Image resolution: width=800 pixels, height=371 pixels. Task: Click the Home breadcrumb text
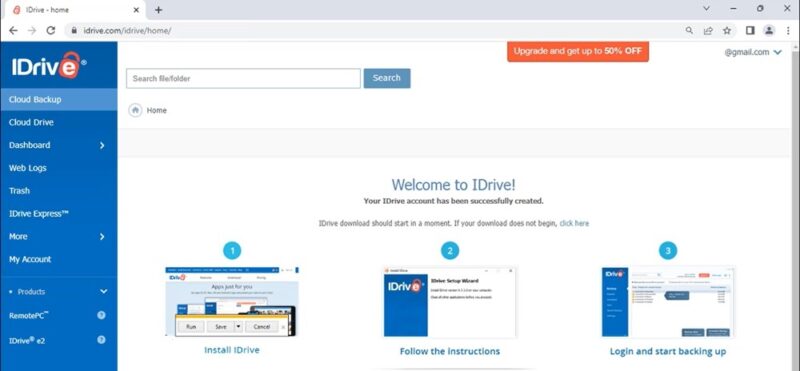pos(157,110)
